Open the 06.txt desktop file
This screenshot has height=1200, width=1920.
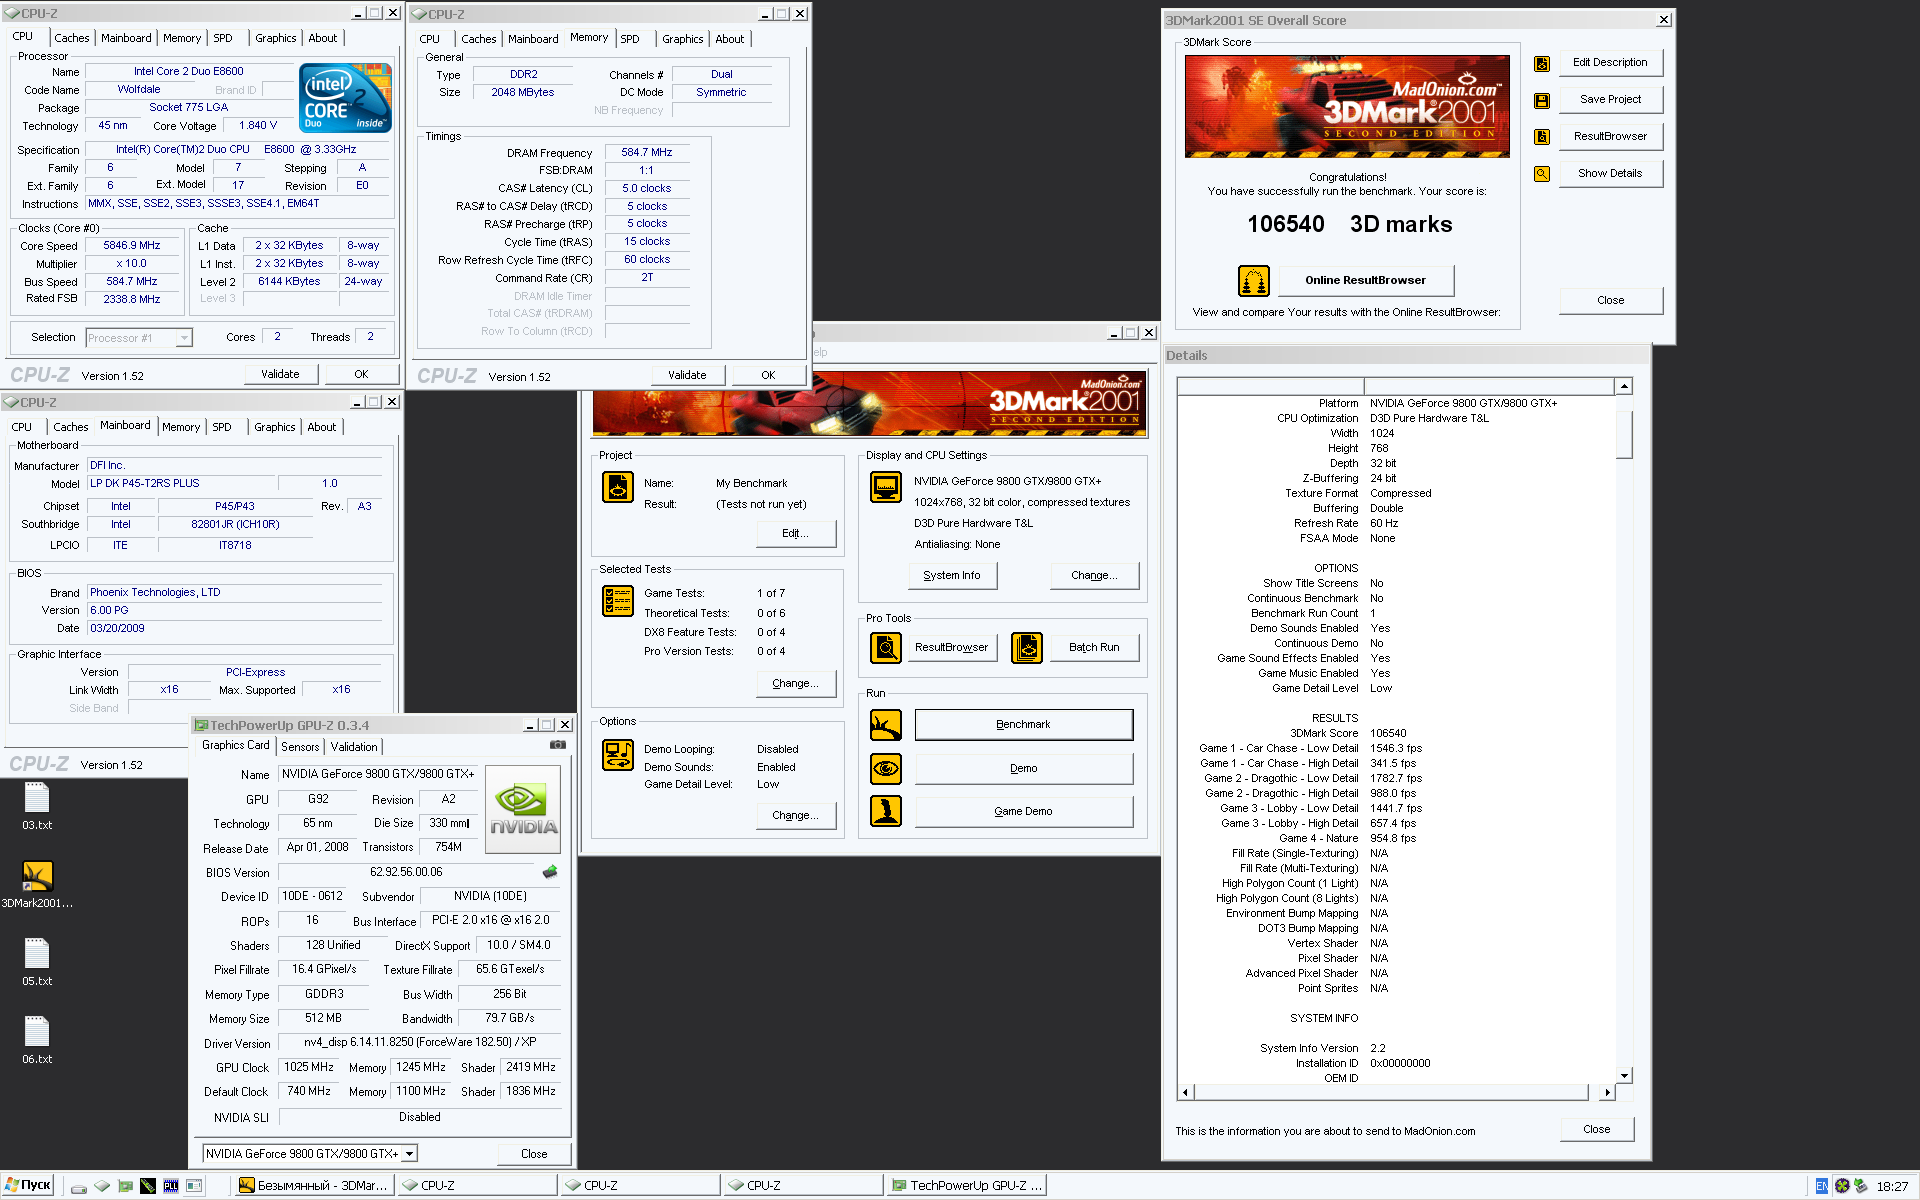tap(37, 1041)
